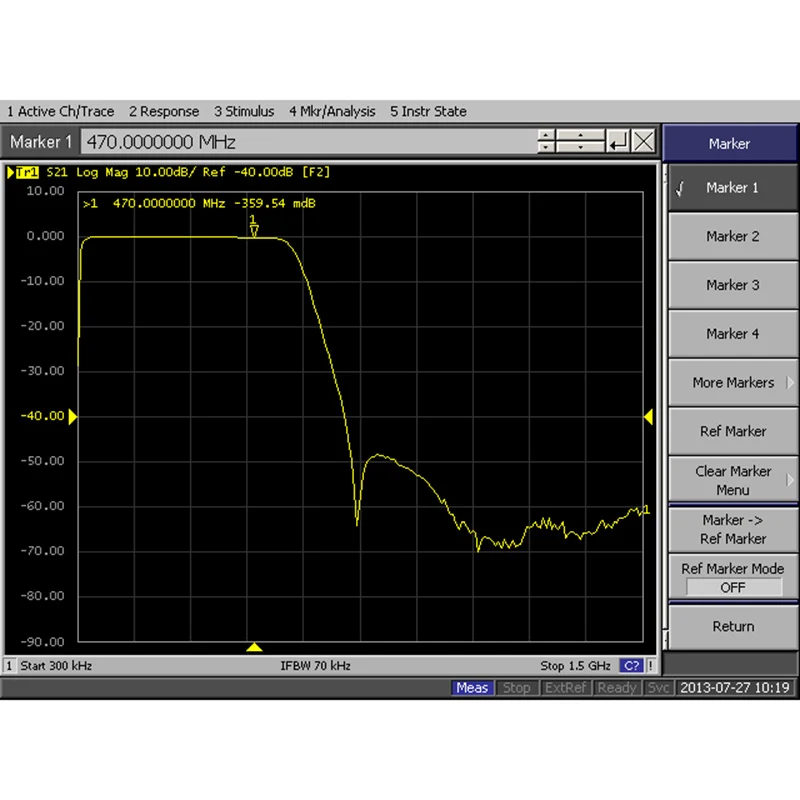Click the softkey panel scrollbar
Image resolution: width=800 pixels, height=800 pixels.
665,406
